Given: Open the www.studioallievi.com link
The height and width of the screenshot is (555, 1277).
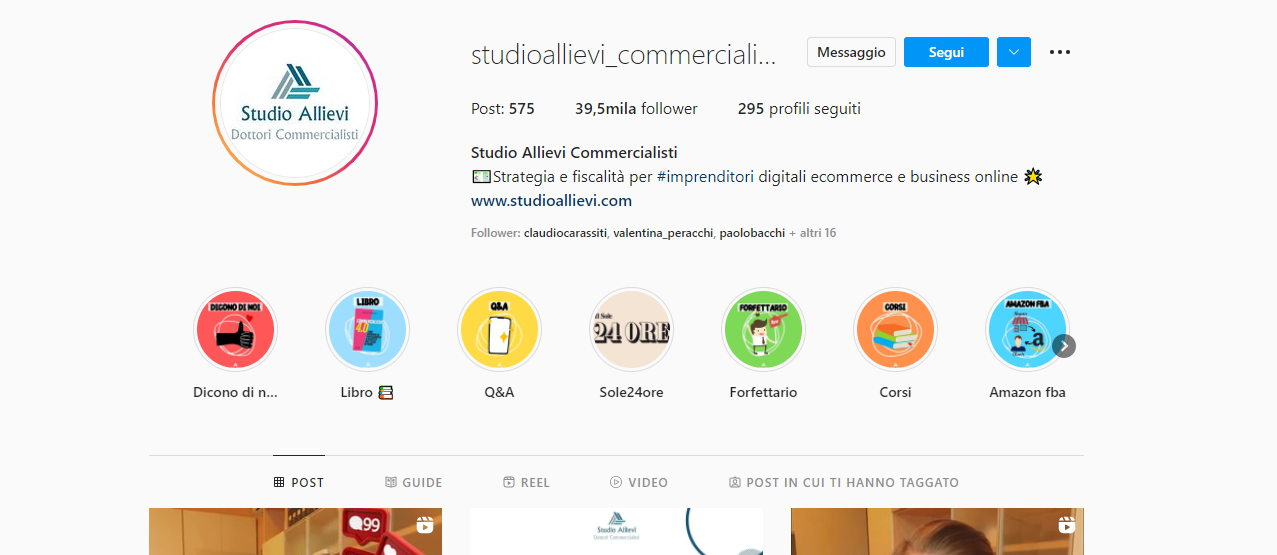Looking at the screenshot, I should [551, 200].
